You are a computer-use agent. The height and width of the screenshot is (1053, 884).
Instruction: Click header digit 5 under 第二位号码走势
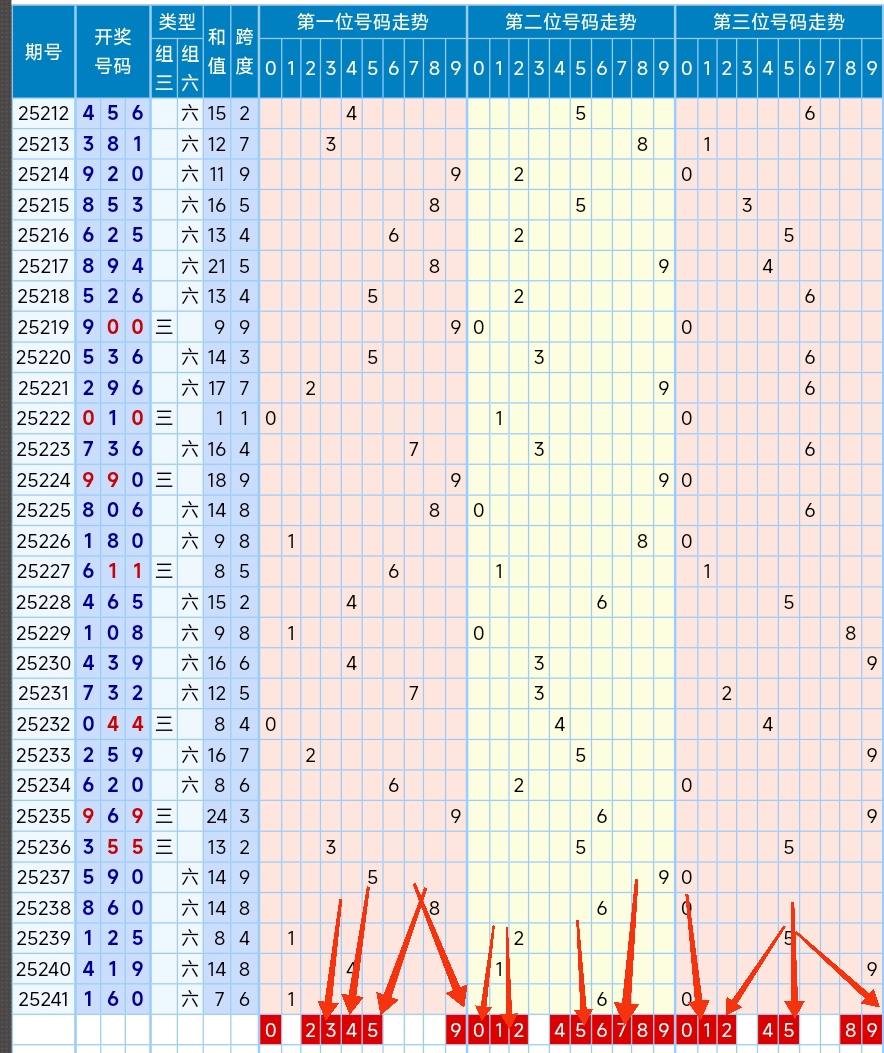click(581, 68)
